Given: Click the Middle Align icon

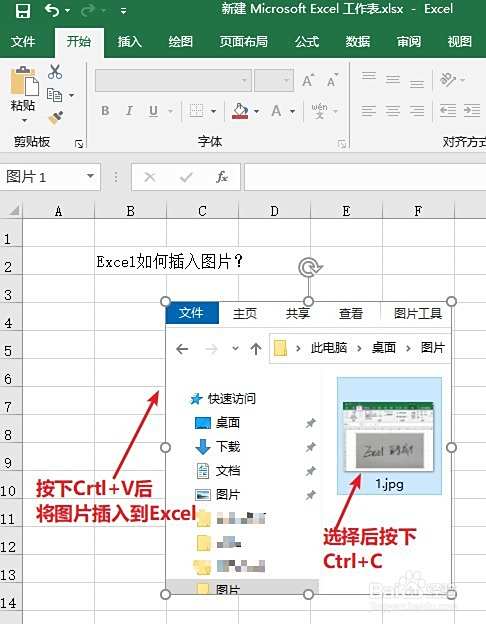Looking at the screenshot, I should (x=393, y=80).
